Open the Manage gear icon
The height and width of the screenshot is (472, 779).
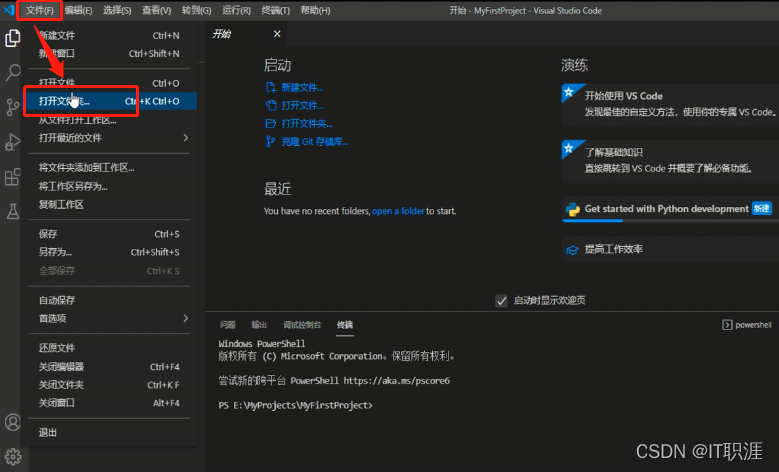tap(12, 456)
